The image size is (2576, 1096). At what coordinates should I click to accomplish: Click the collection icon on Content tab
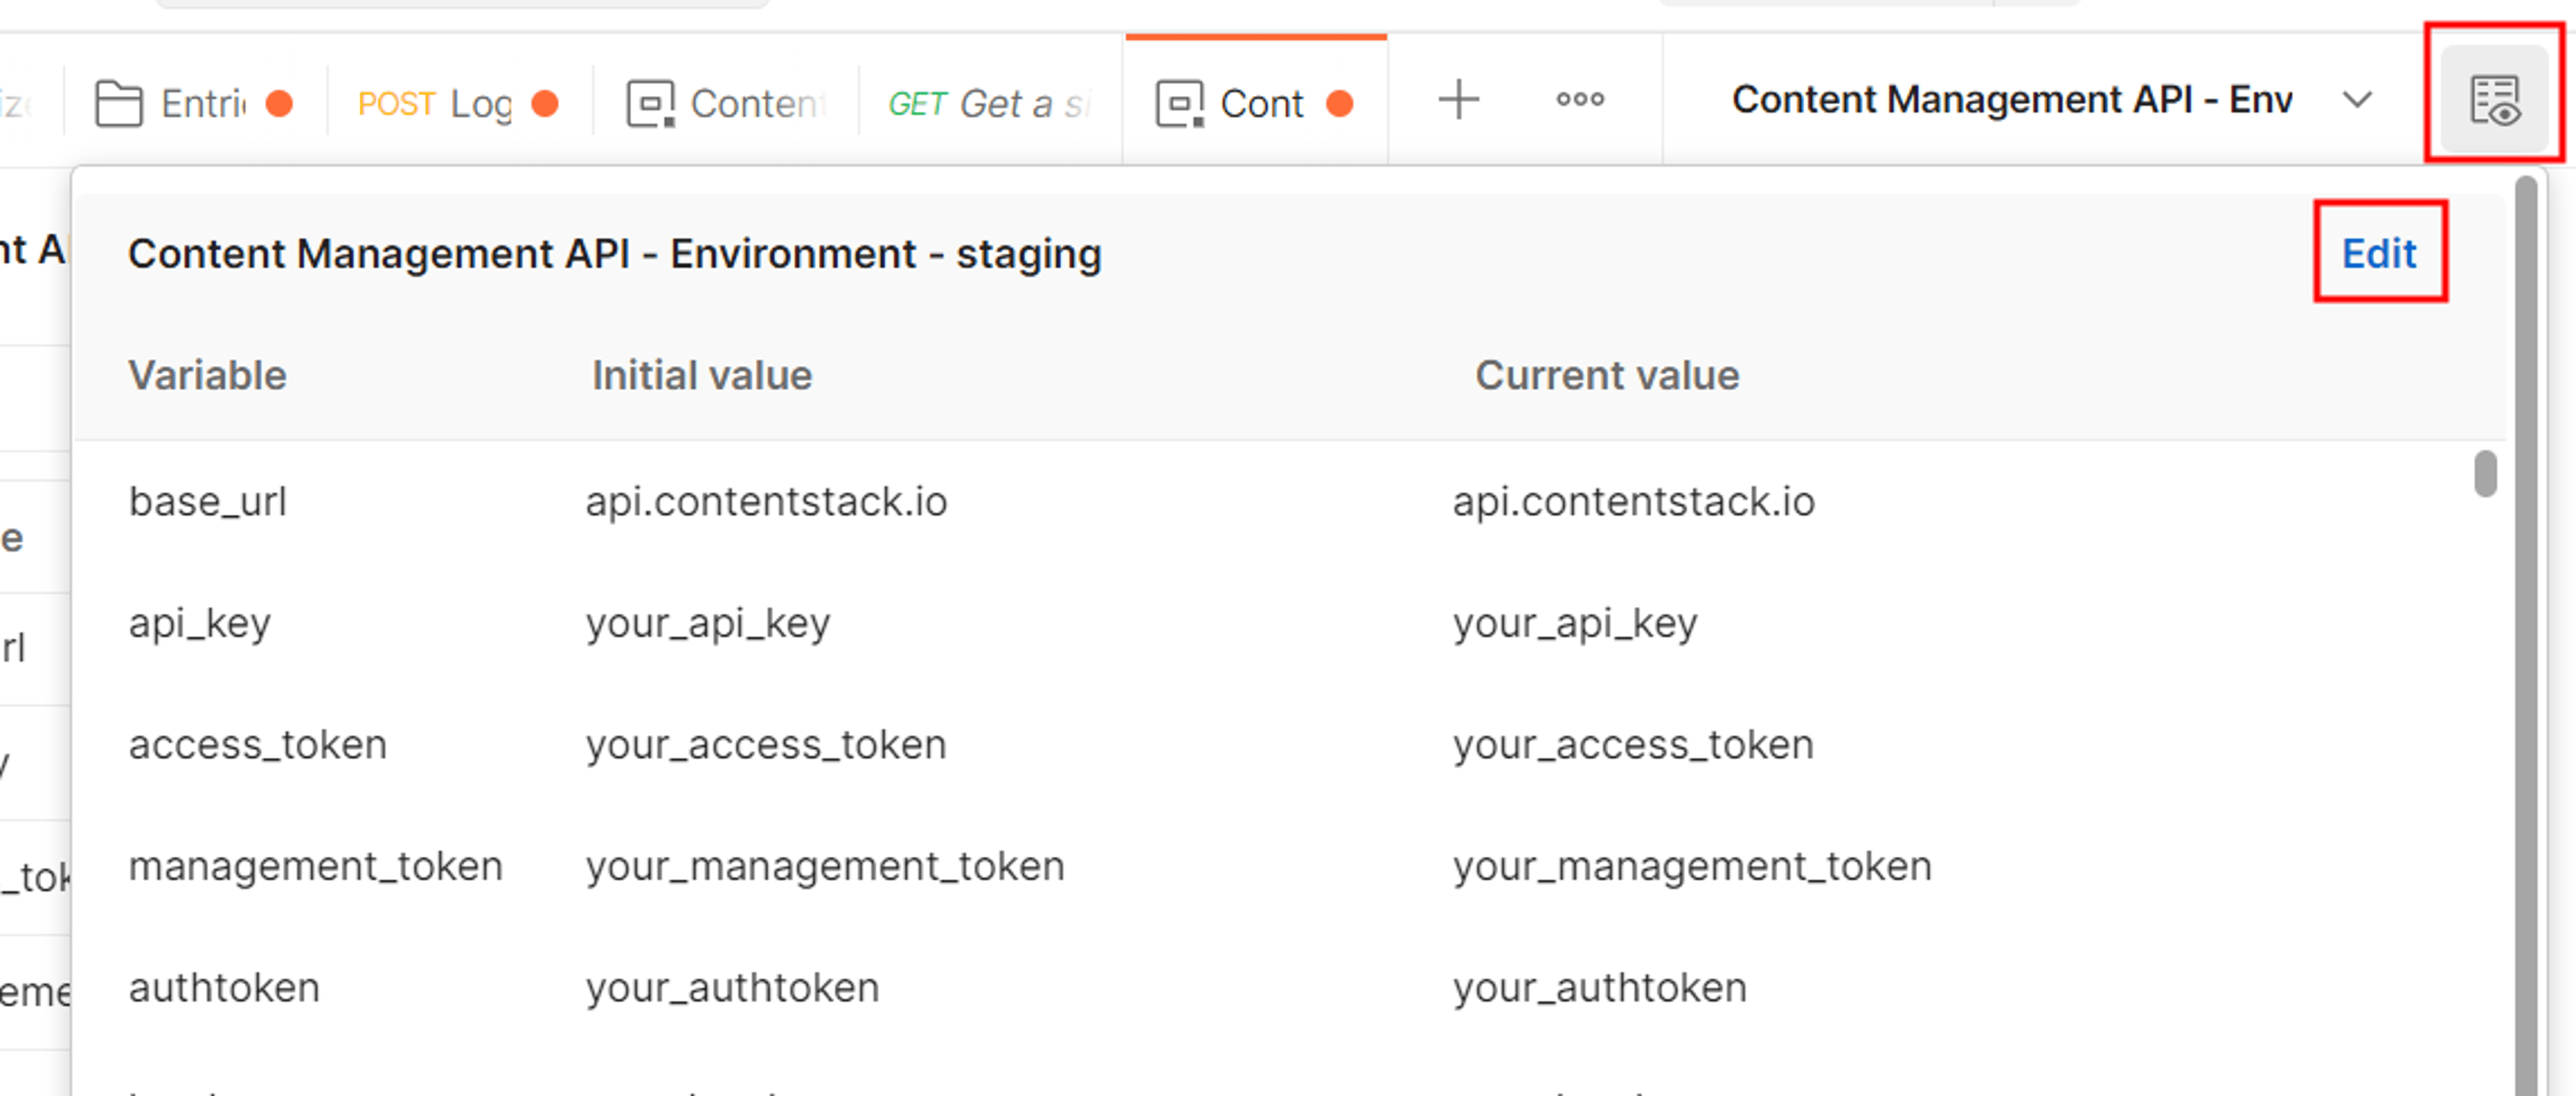click(x=651, y=104)
